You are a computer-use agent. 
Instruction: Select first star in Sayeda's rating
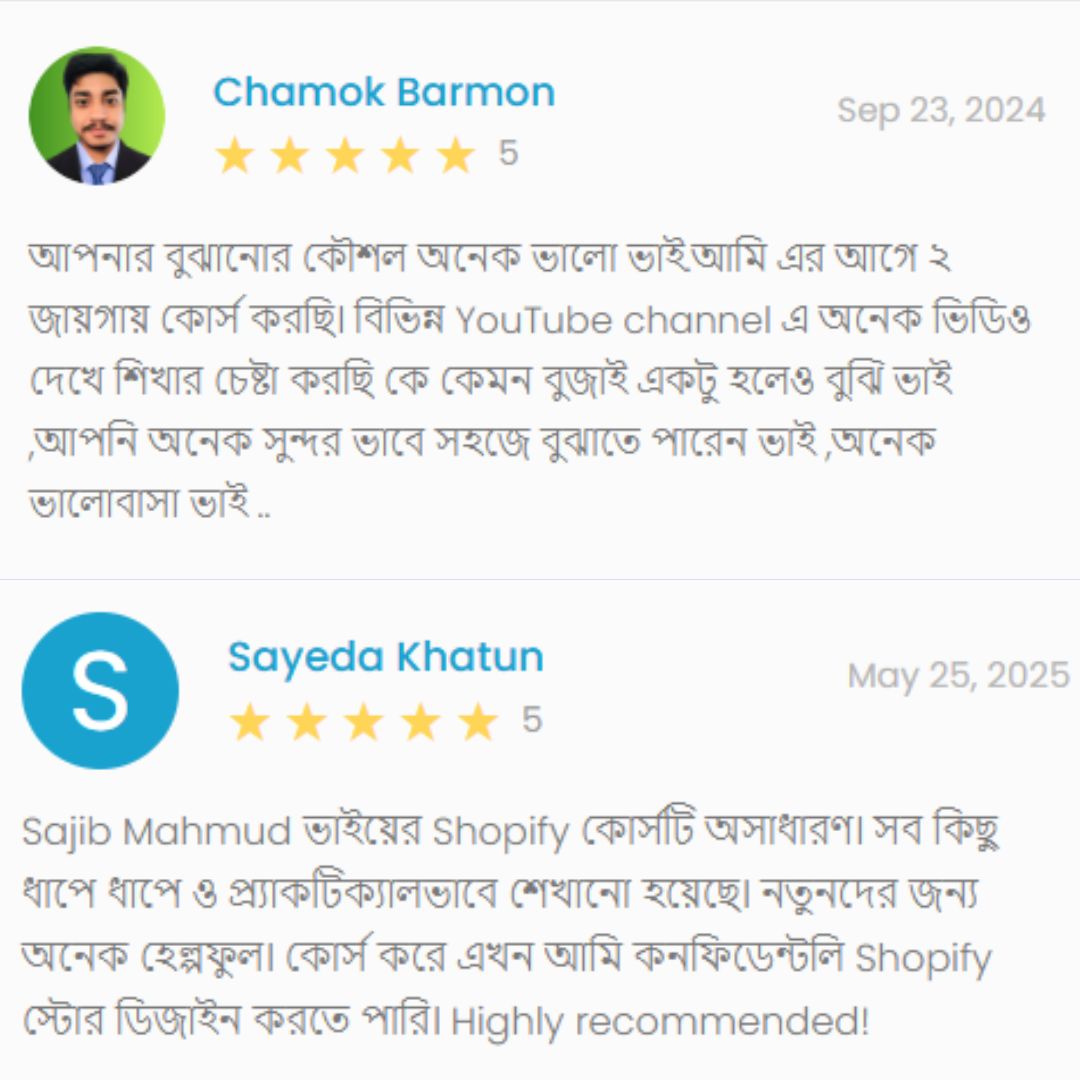pos(249,722)
